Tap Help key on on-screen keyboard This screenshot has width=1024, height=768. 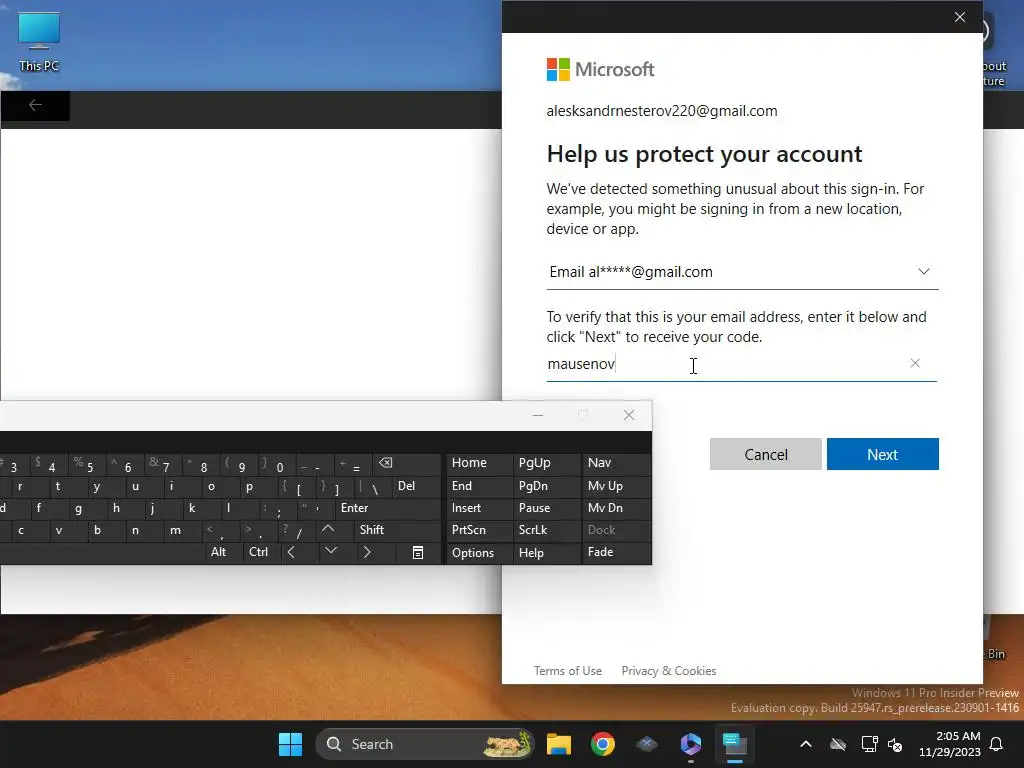coord(547,552)
